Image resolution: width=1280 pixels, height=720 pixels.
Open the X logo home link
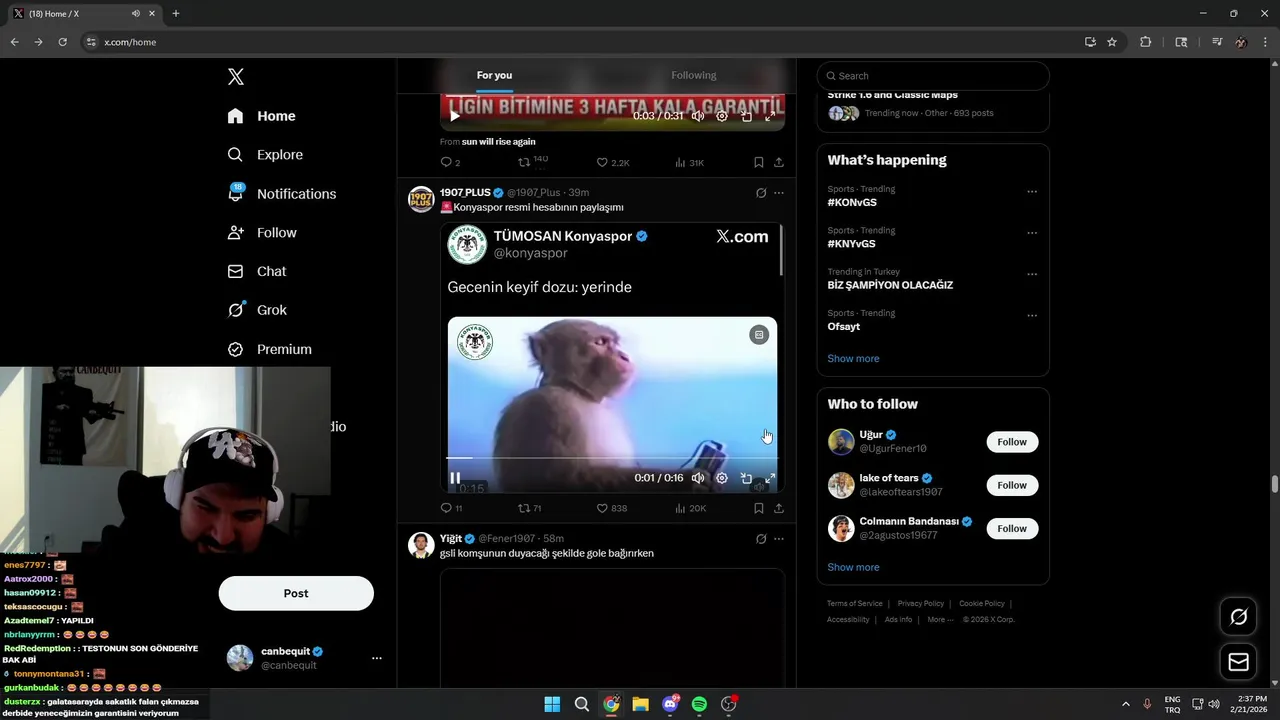tap(235, 77)
